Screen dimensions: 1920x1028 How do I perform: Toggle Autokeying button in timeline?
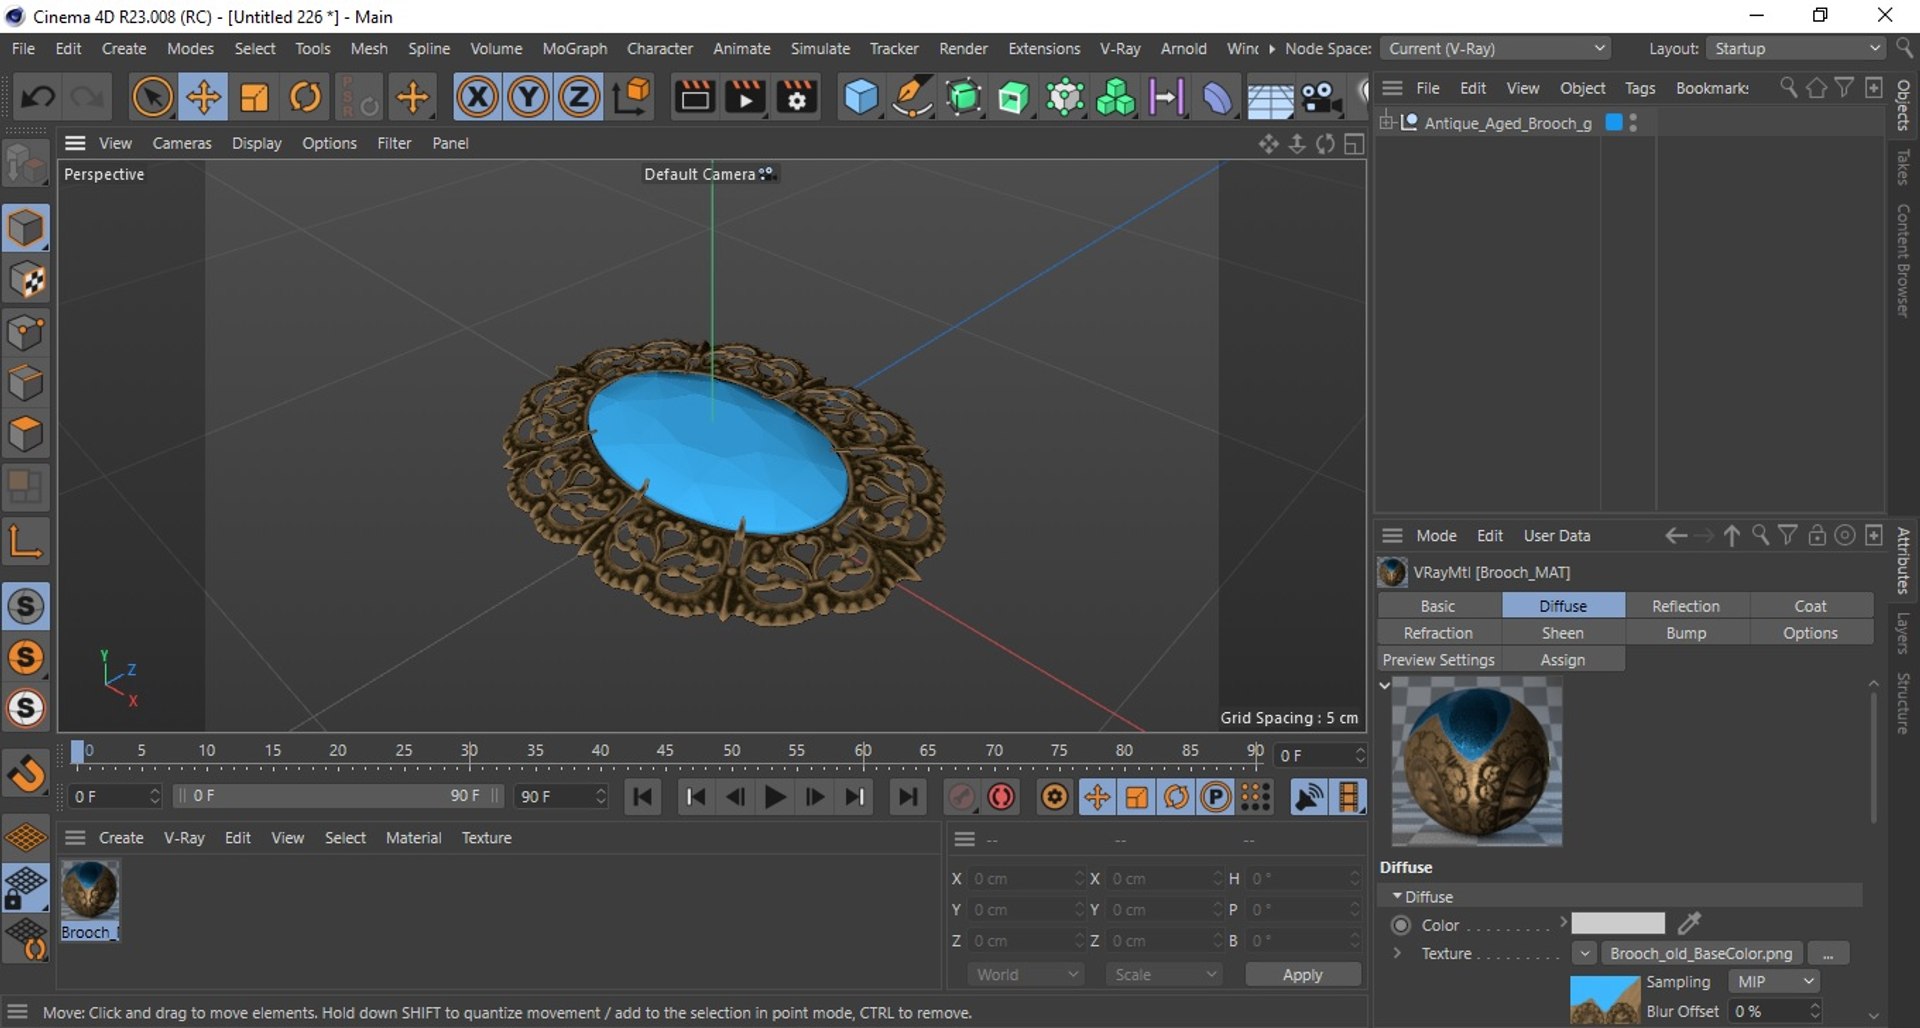[1002, 797]
